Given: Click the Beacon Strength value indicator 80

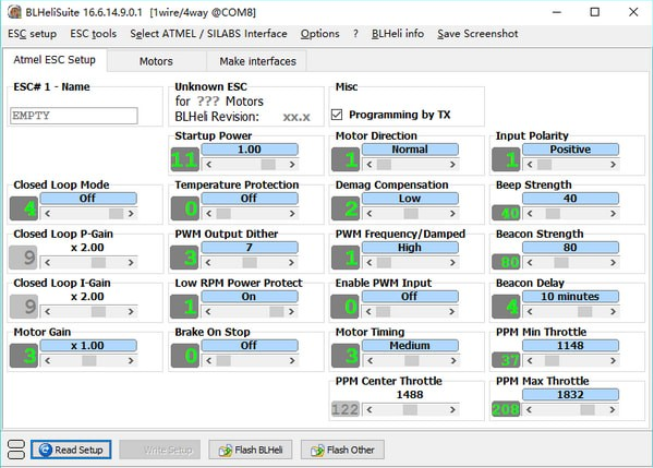Looking at the screenshot, I should (x=506, y=262).
